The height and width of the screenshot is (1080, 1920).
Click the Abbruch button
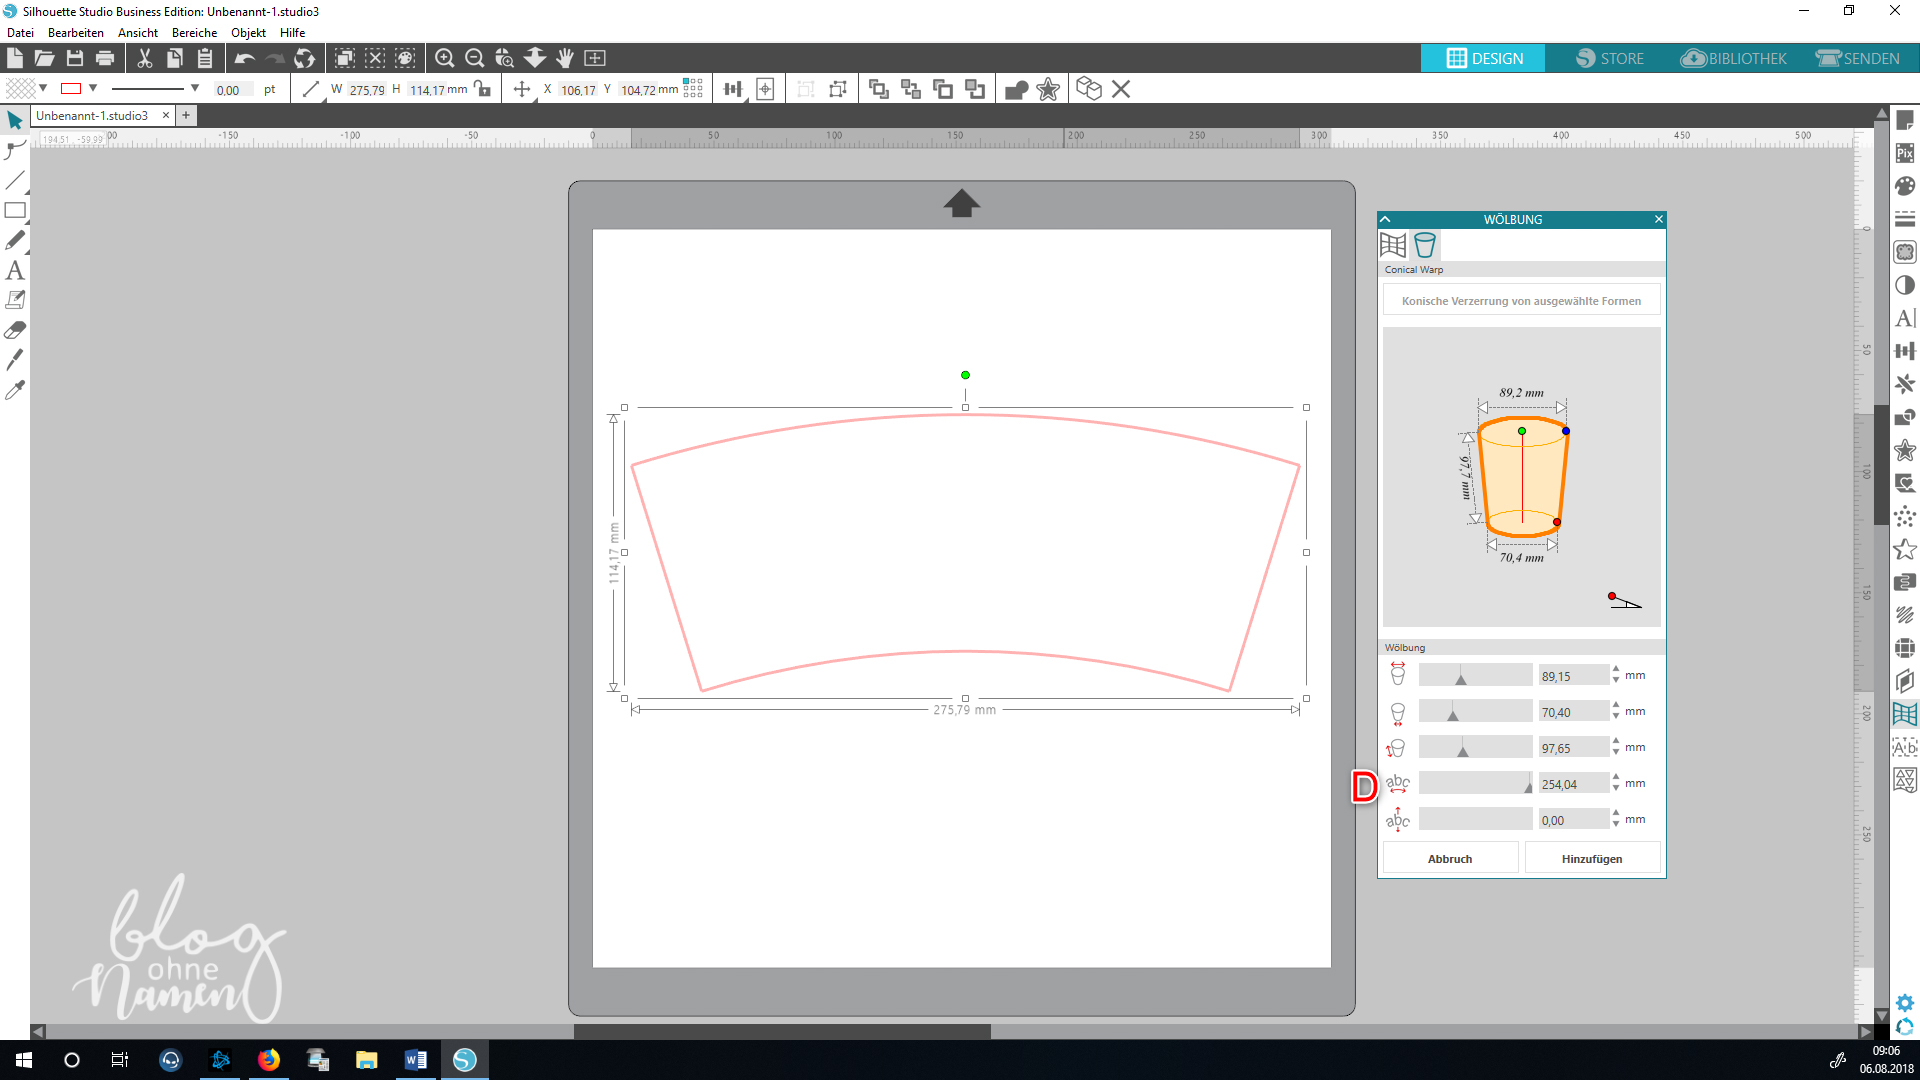pos(1449,859)
